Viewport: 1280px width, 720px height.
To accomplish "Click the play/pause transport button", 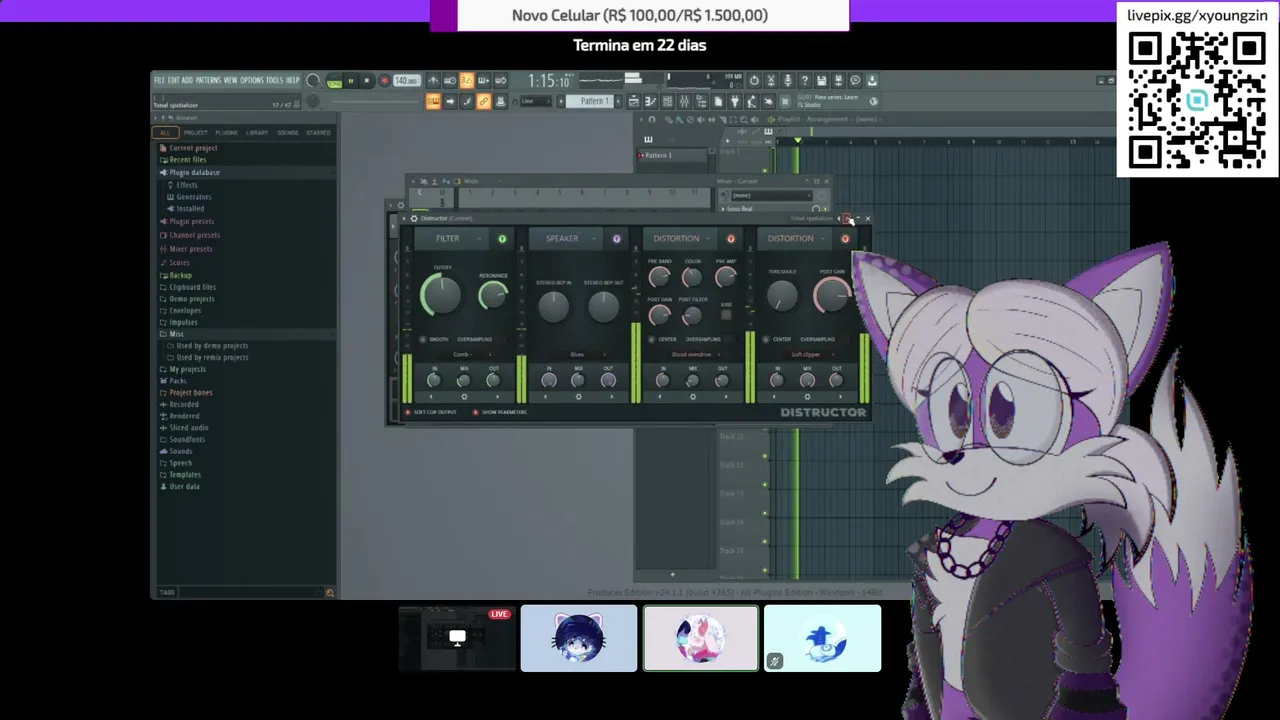I will tap(350, 81).
